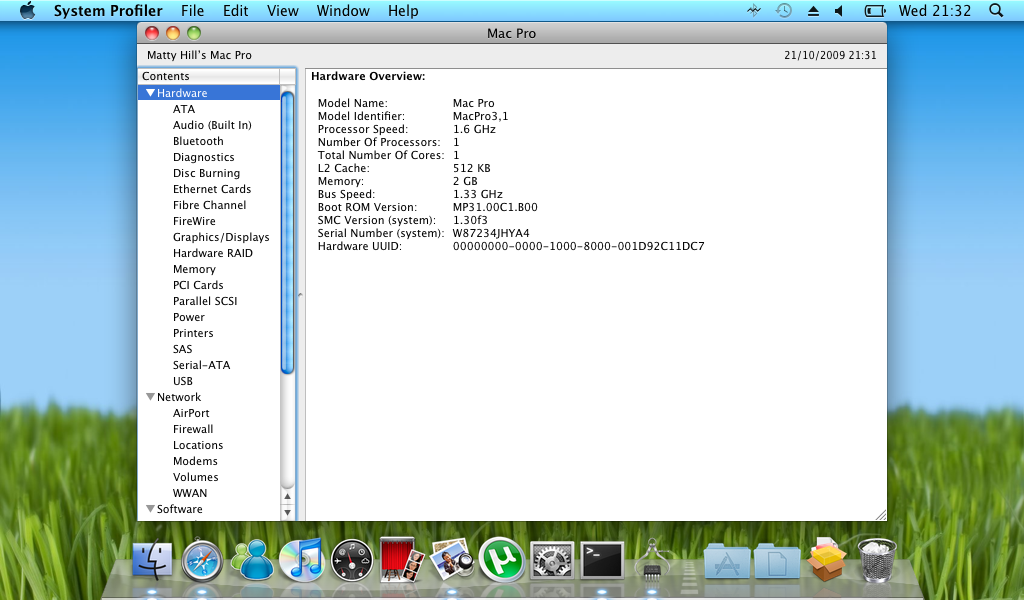This screenshot has width=1024, height=600.
Task: Open the volume speaker menu
Action: pos(839,10)
